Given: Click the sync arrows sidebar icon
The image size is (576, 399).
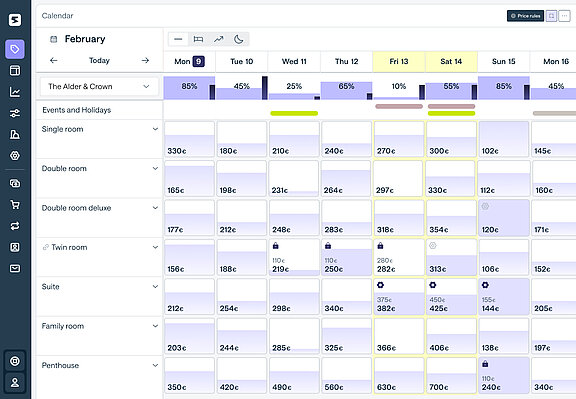Looking at the screenshot, I should 15,226.
